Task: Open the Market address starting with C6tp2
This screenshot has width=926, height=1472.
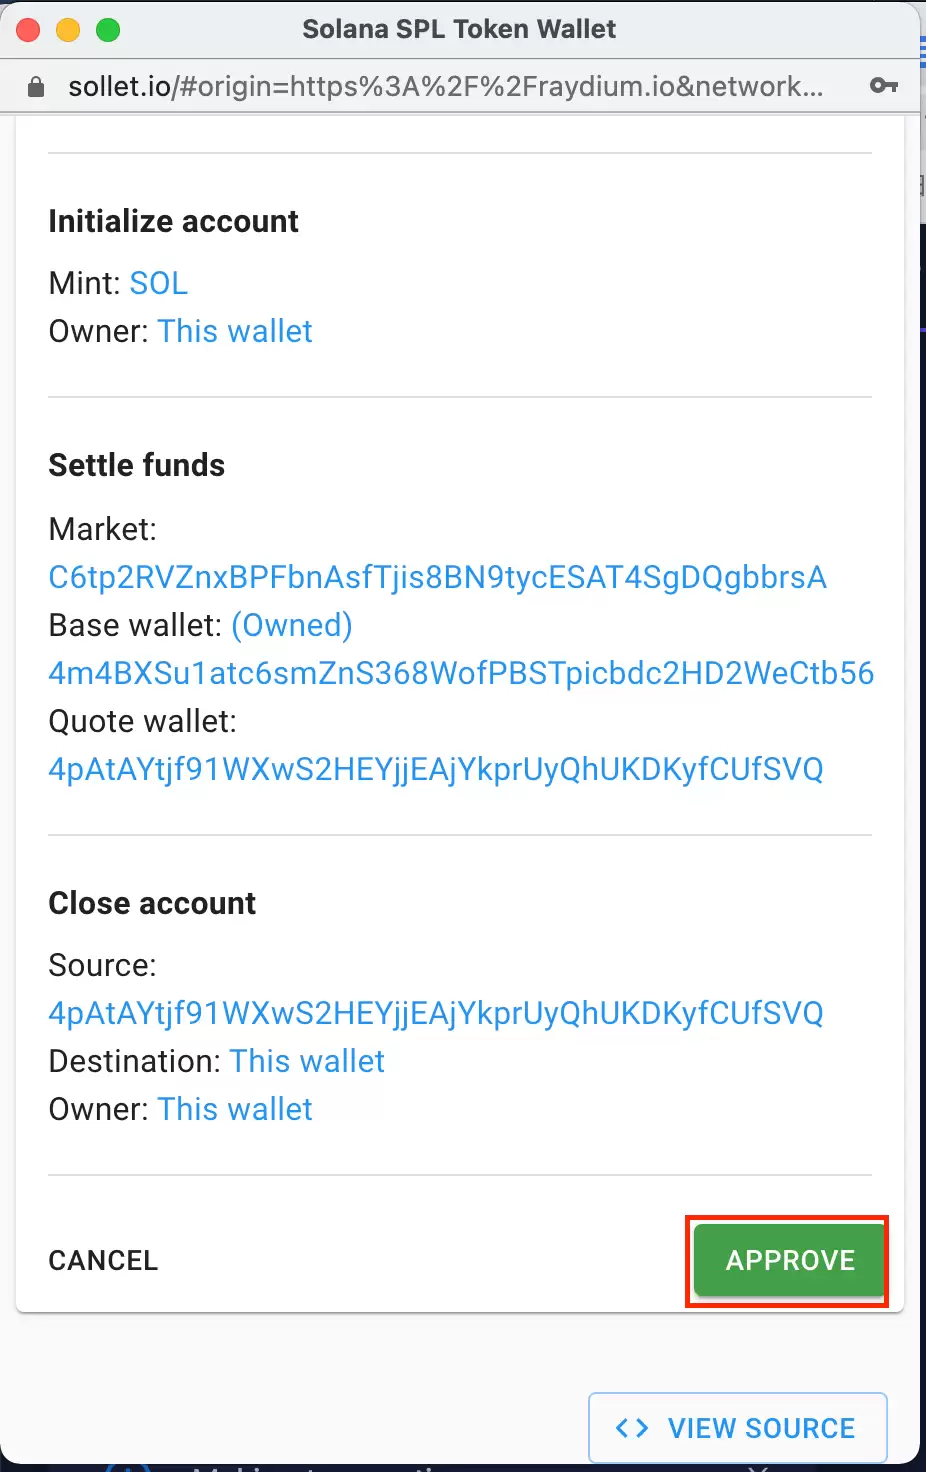Action: [437, 577]
